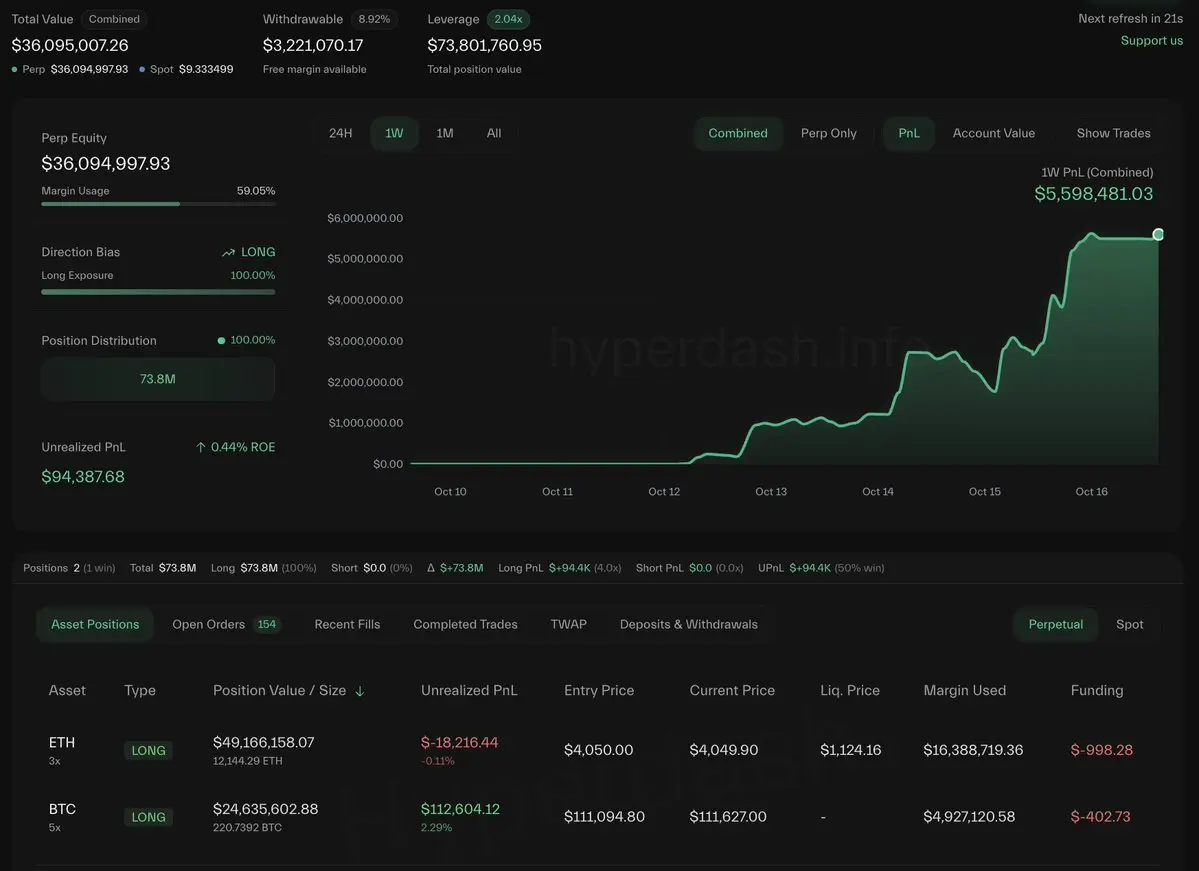Click the chart's latest data point marker
The width and height of the screenshot is (1199, 871).
(x=1158, y=235)
